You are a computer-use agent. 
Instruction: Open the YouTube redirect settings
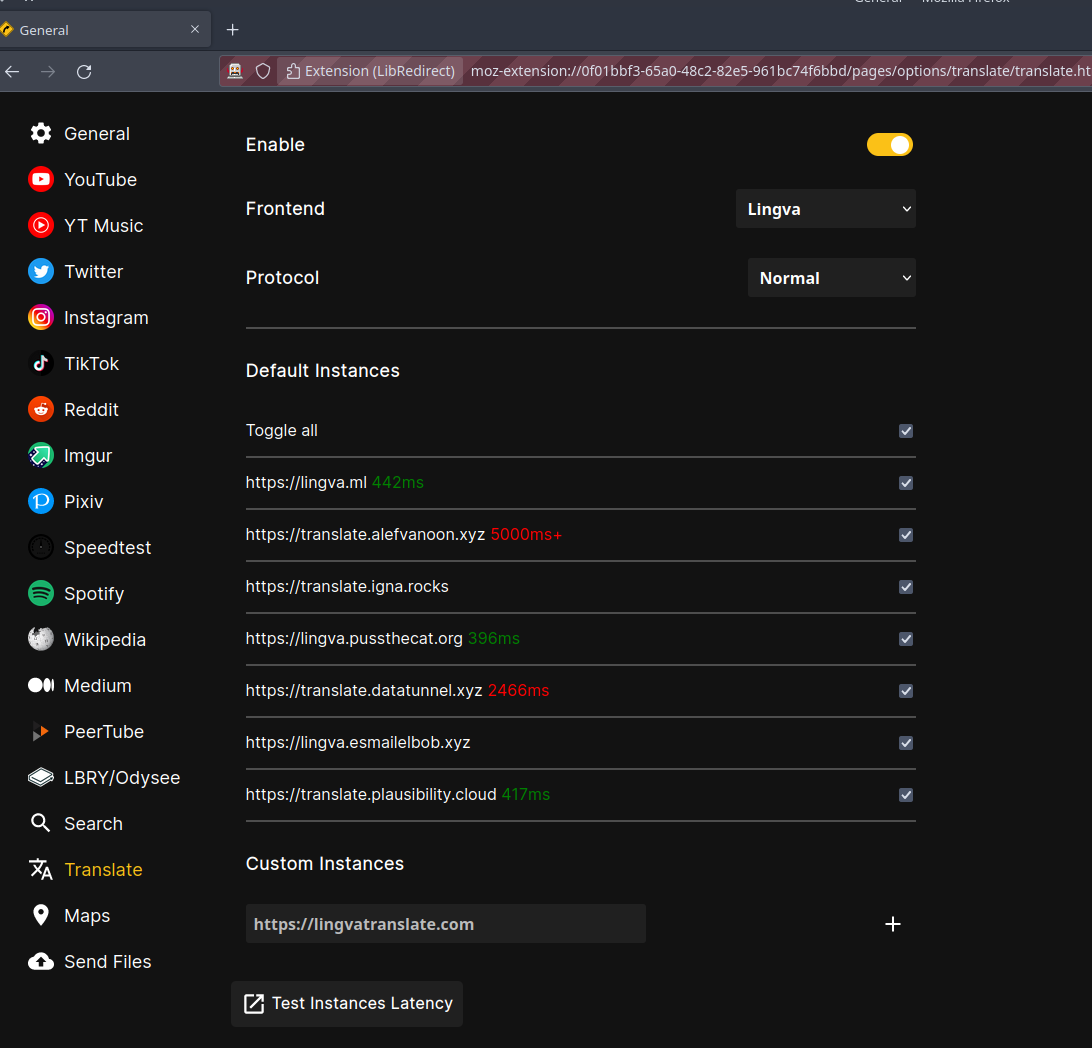[99, 179]
